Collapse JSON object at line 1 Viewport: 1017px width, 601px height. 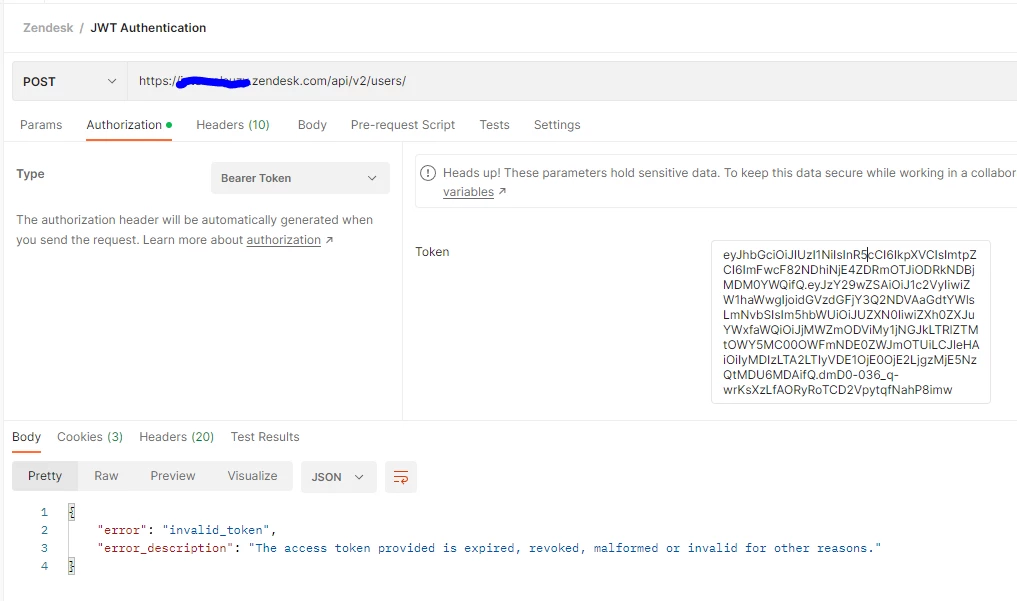point(72,512)
